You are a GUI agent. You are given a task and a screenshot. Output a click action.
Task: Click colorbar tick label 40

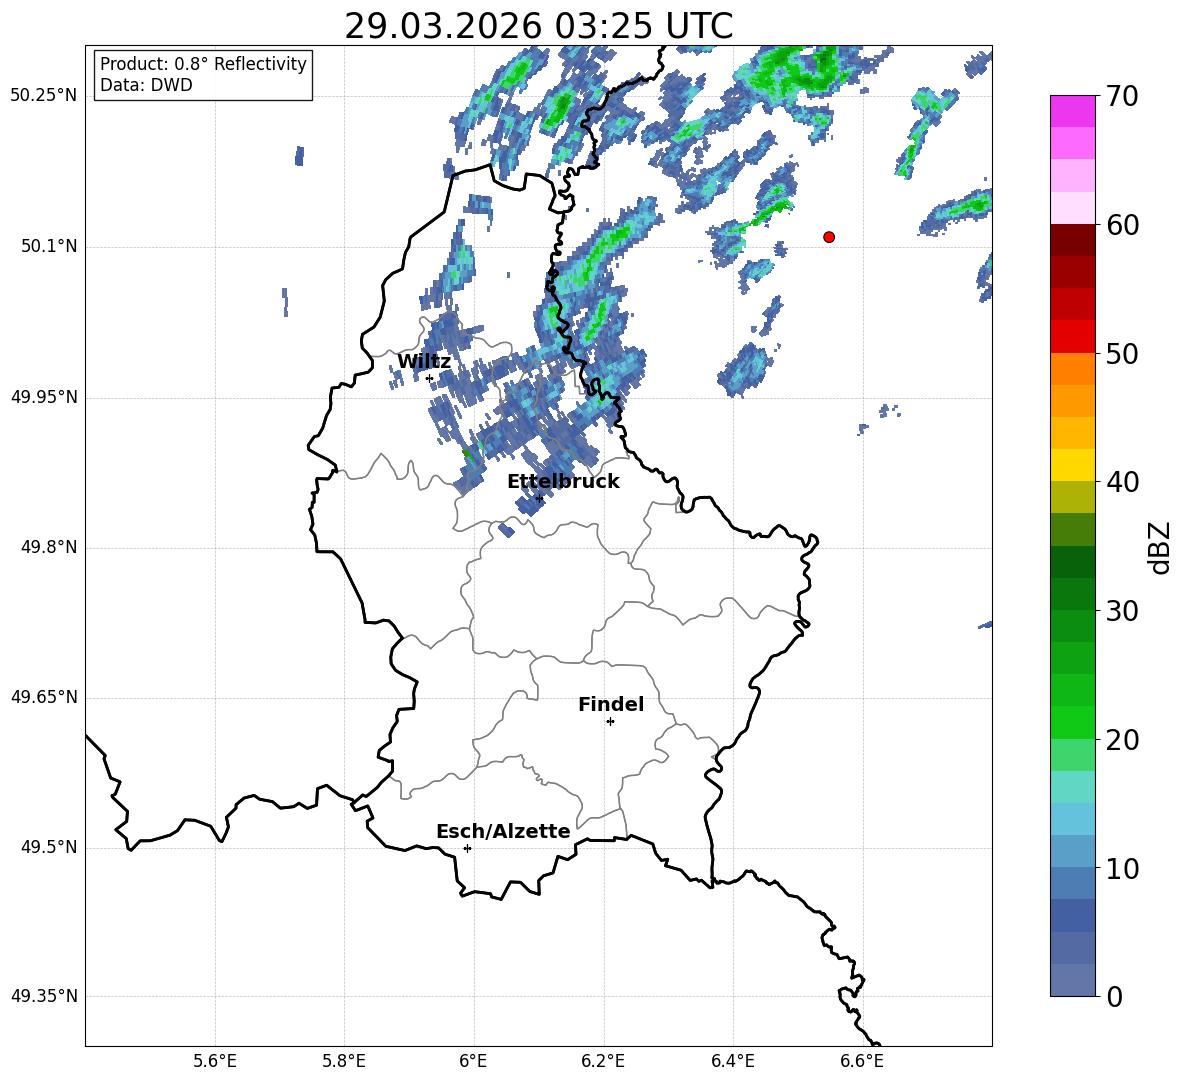pyautogui.click(x=1122, y=482)
